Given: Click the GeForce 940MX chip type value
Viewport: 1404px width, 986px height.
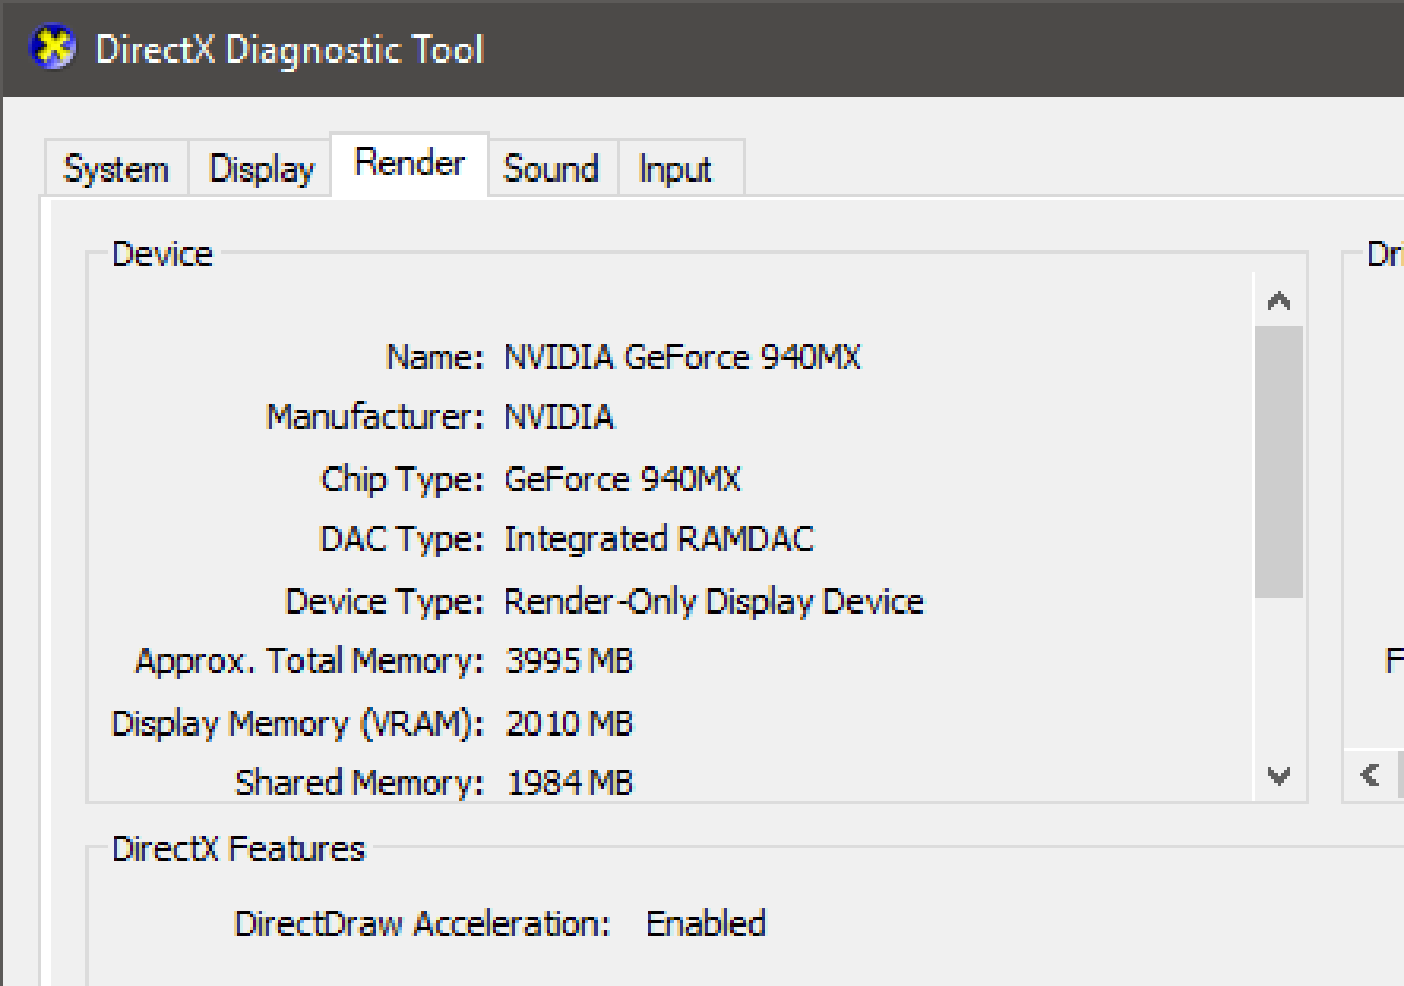Looking at the screenshot, I should [622, 479].
